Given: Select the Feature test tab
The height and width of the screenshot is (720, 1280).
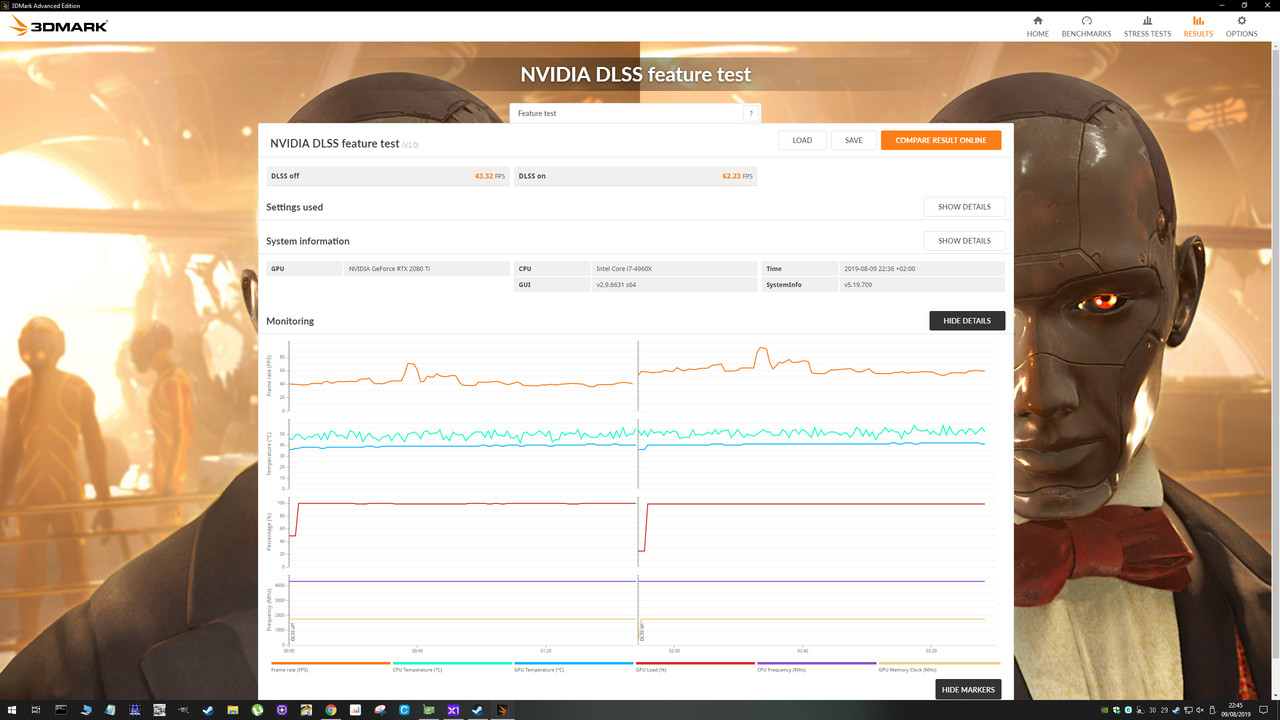Looking at the screenshot, I should click(x=627, y=113).
